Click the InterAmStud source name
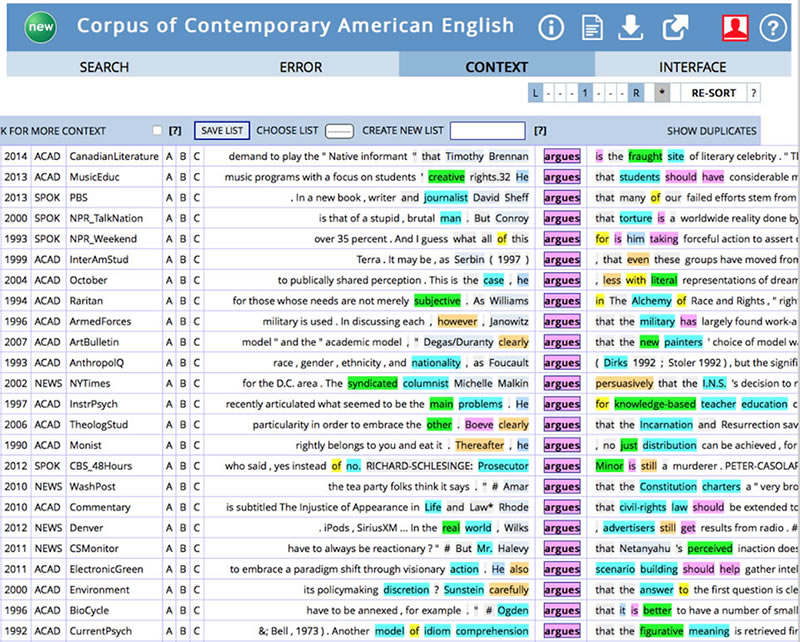 99,259
